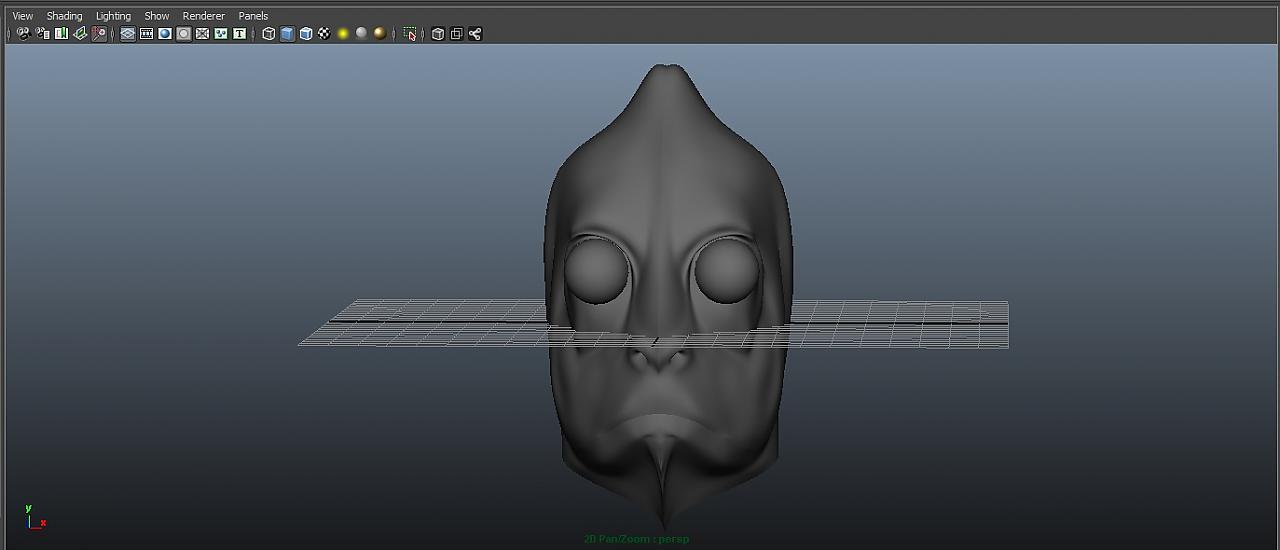The width and height of the screenshot is (1280, 550).
Task: Click the head model's left eye sphere
Action: 597,271
